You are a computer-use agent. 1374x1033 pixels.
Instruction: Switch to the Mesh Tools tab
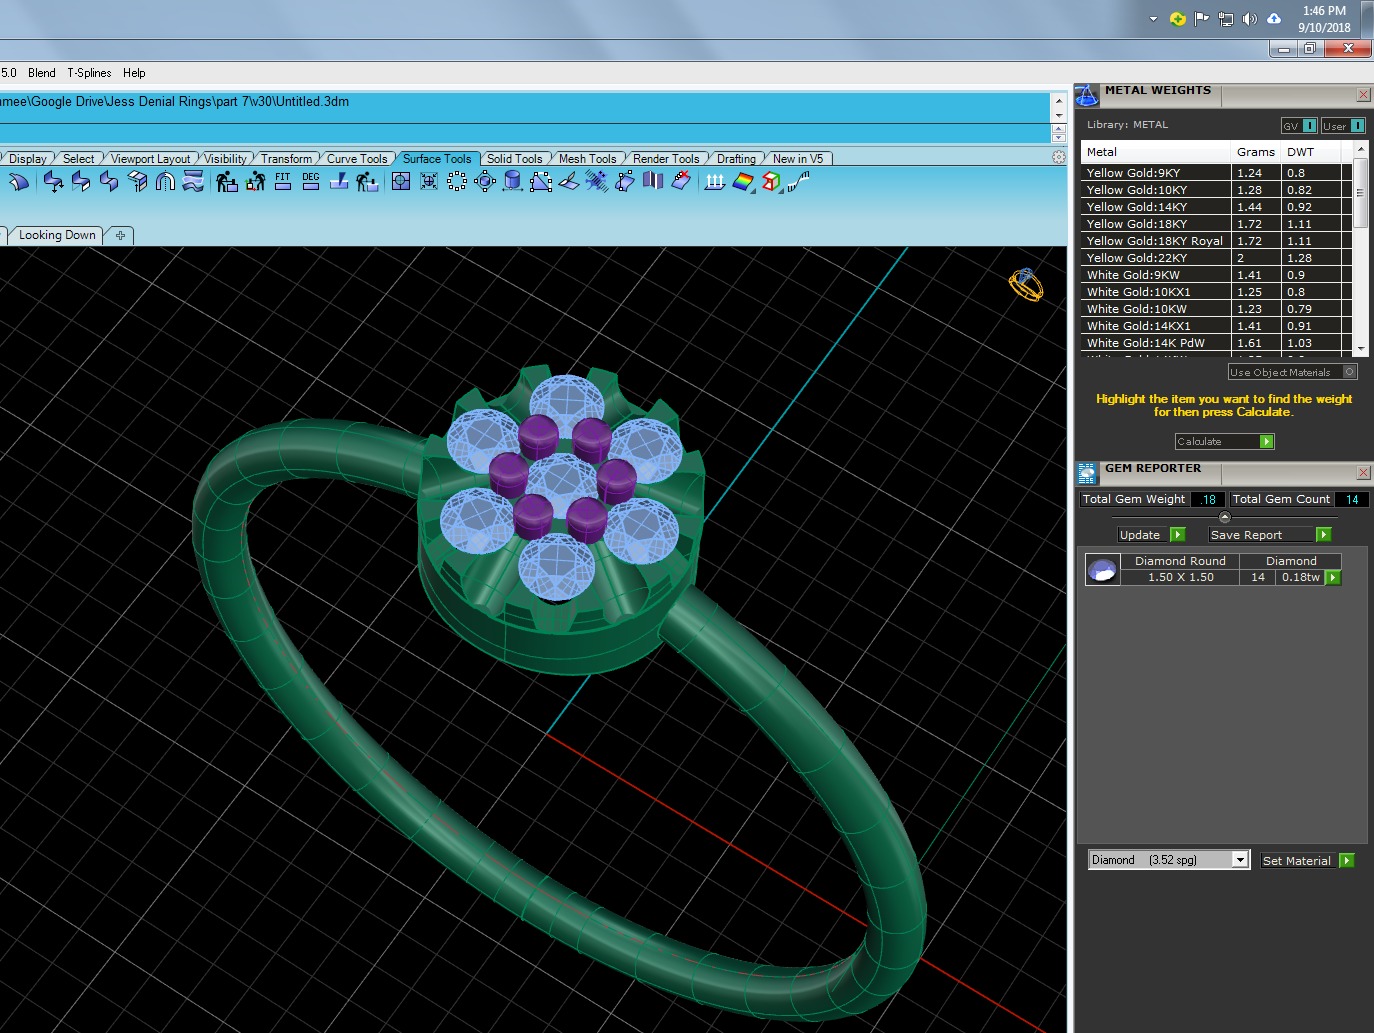click(587, 159)
